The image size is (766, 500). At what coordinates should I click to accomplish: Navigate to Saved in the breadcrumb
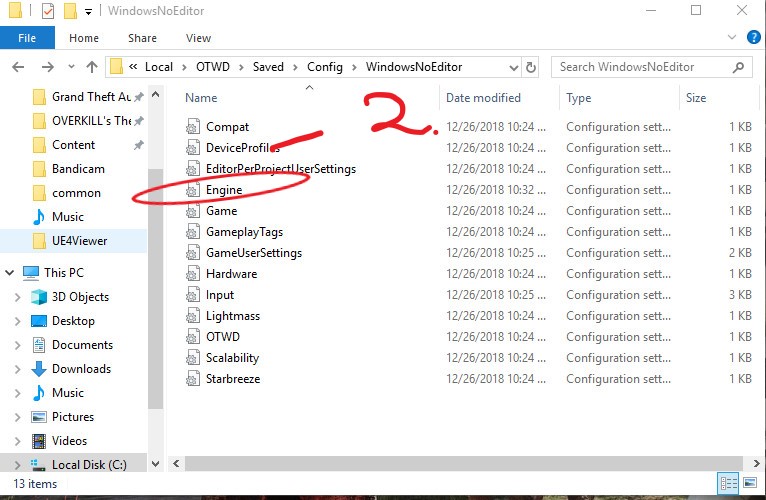pos(268,67)
